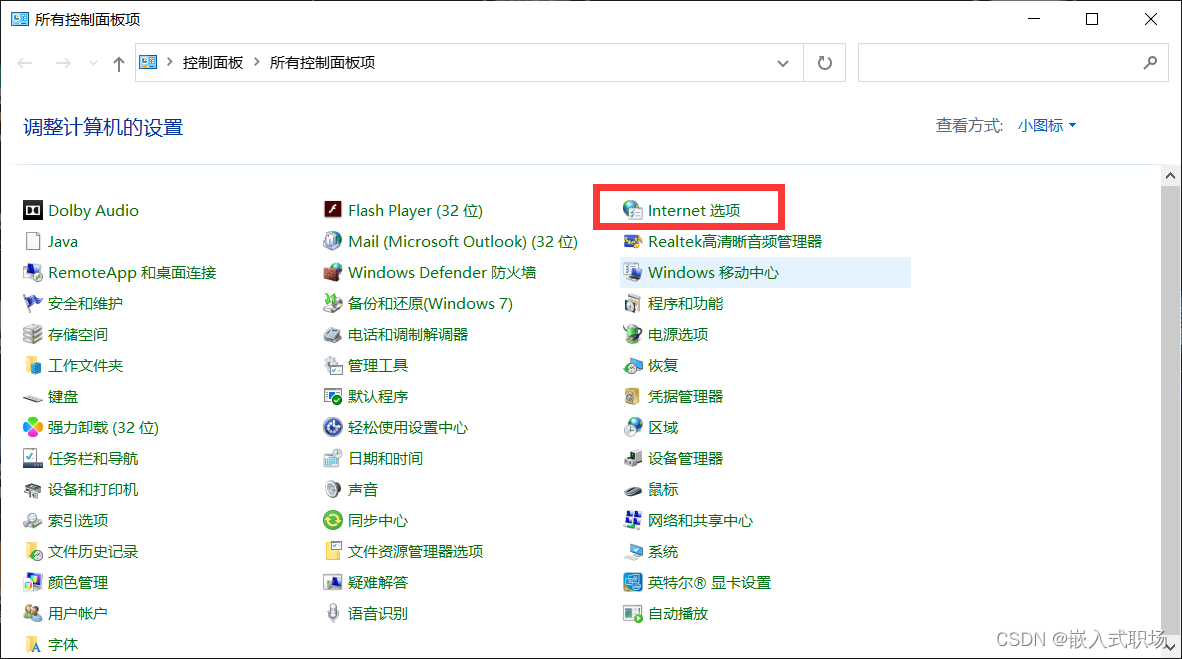Open the Mail (Microsoft Outlook) icon
This screenshot has height=659, width=1182.
point(332,241)
